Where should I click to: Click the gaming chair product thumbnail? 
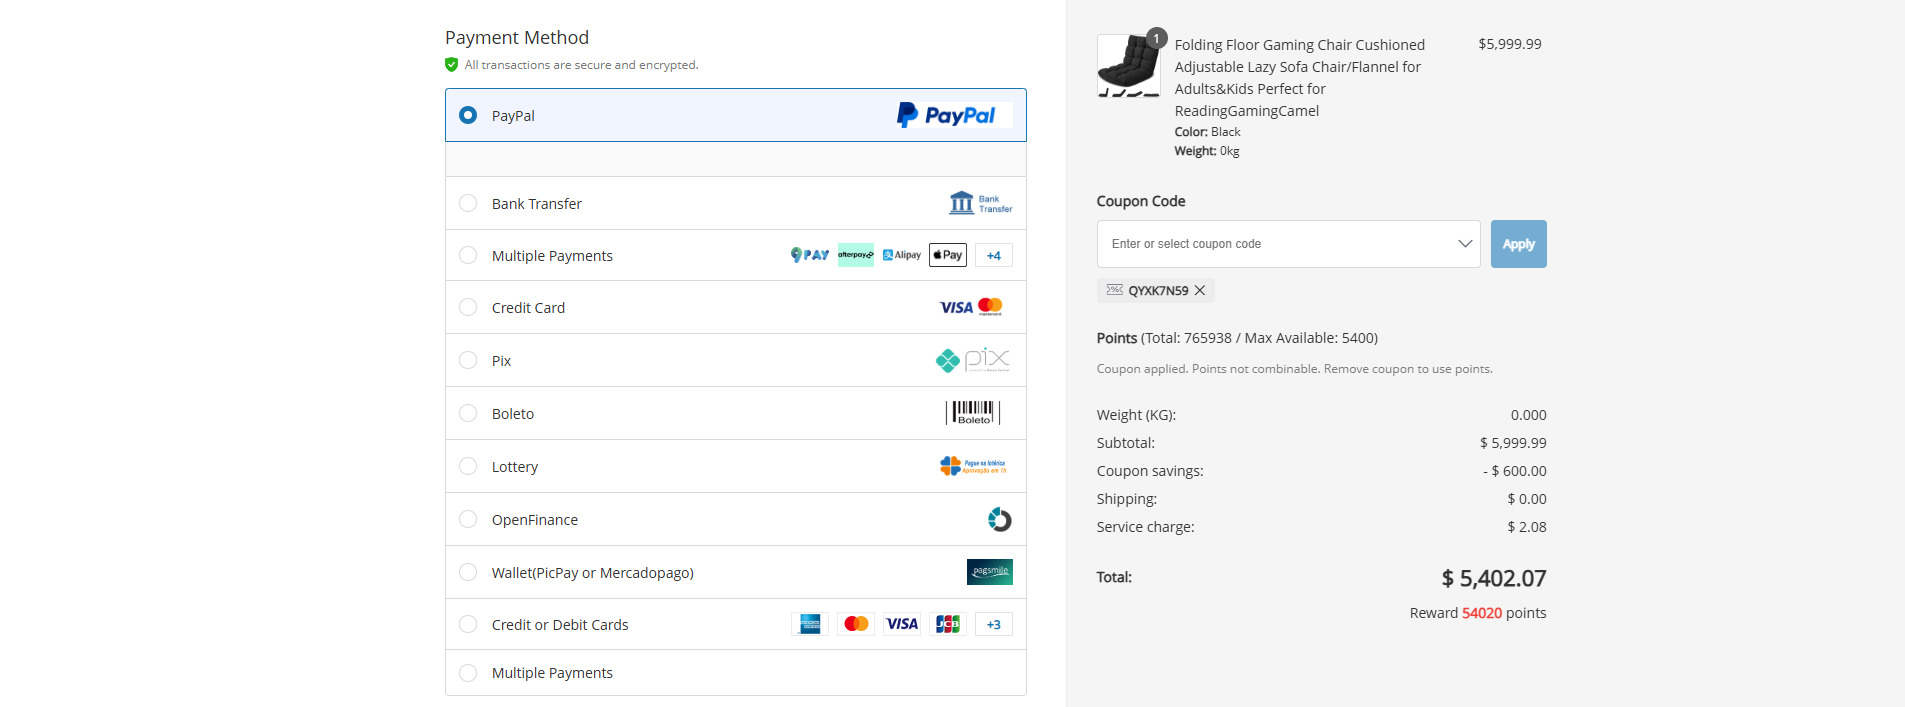coord(1128,66)
